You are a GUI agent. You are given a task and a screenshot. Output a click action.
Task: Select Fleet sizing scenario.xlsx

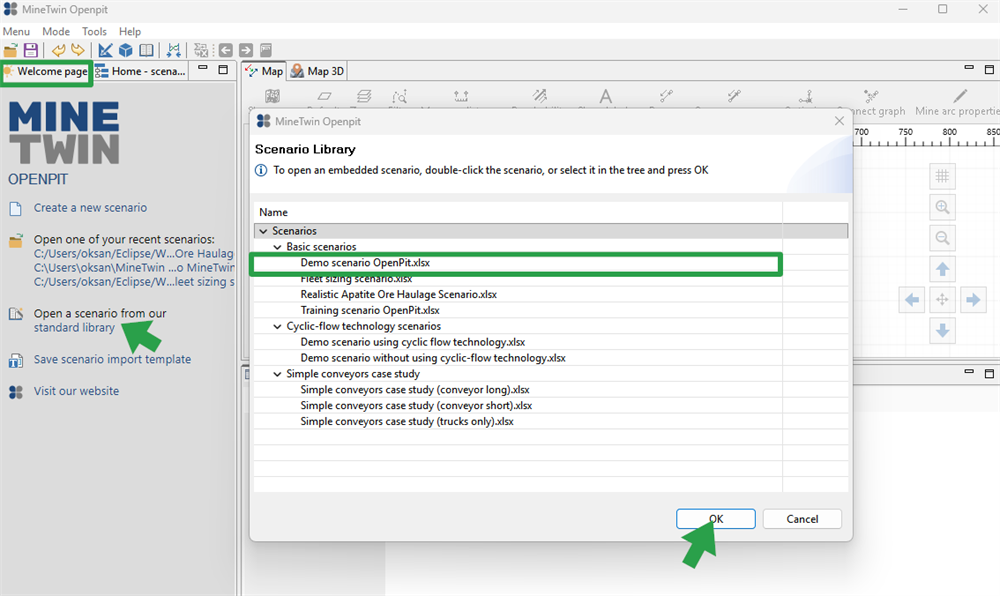click(x=357, y=279)
